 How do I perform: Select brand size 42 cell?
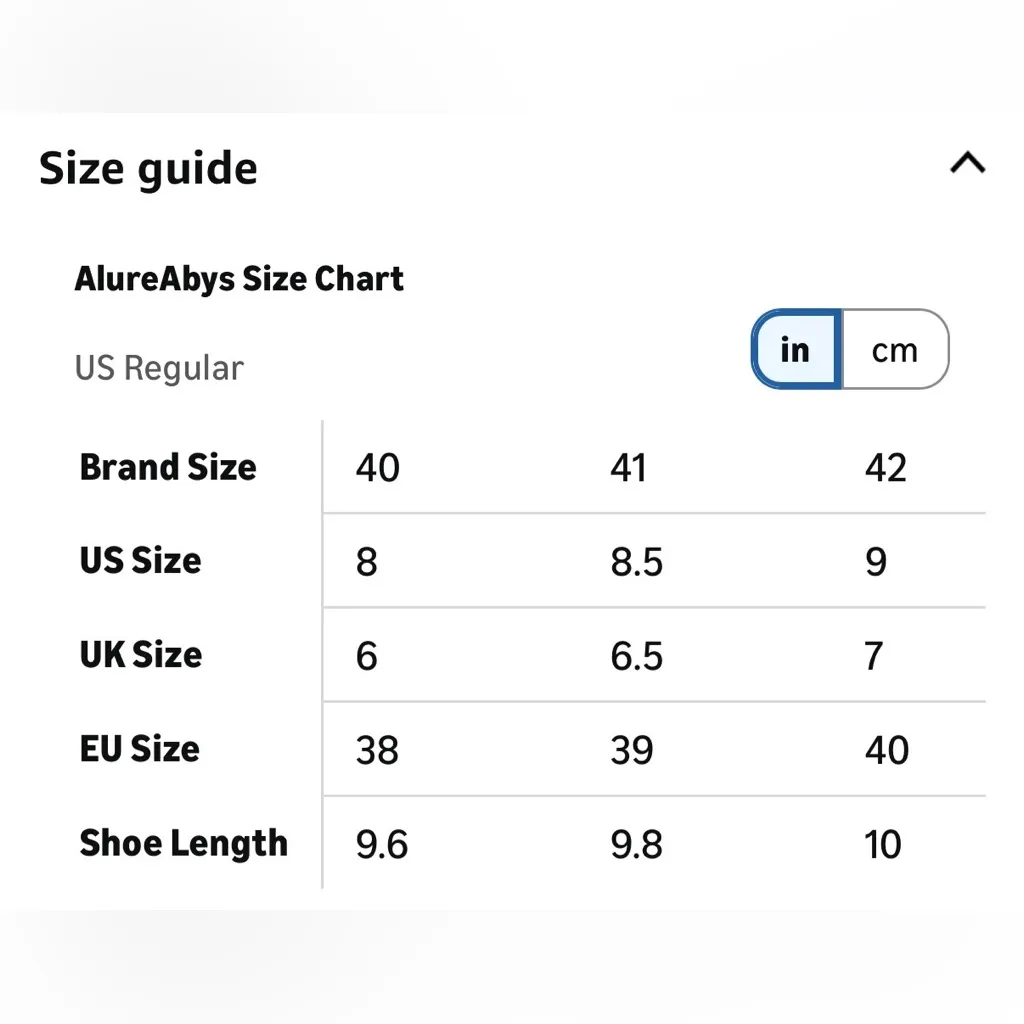886,468
